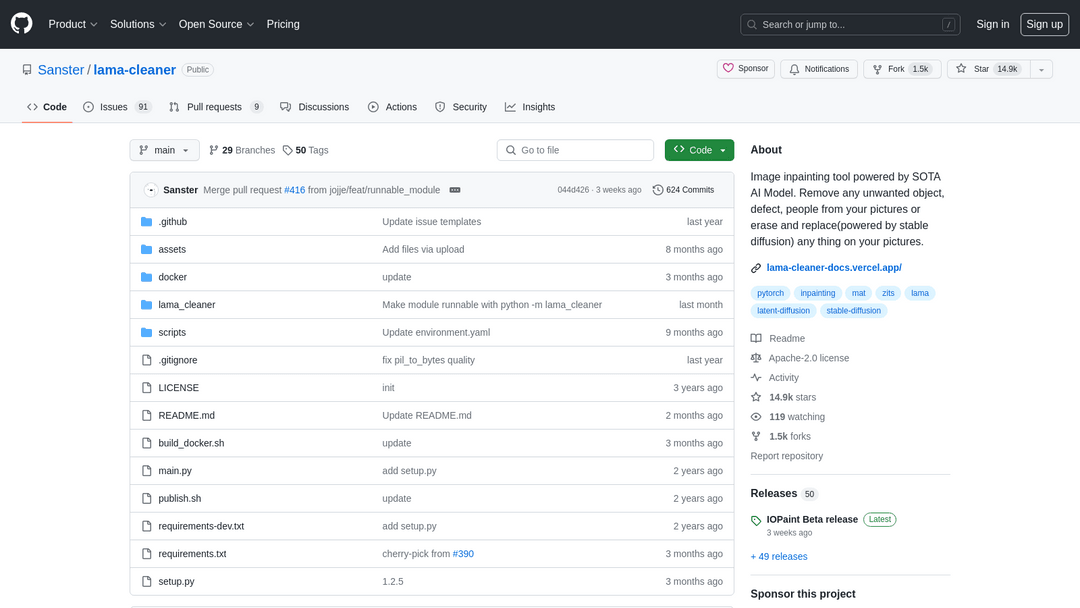Open the requirements-dev.txt file
This screenshot has width=1080, height=608.
[x=201, y=526]
